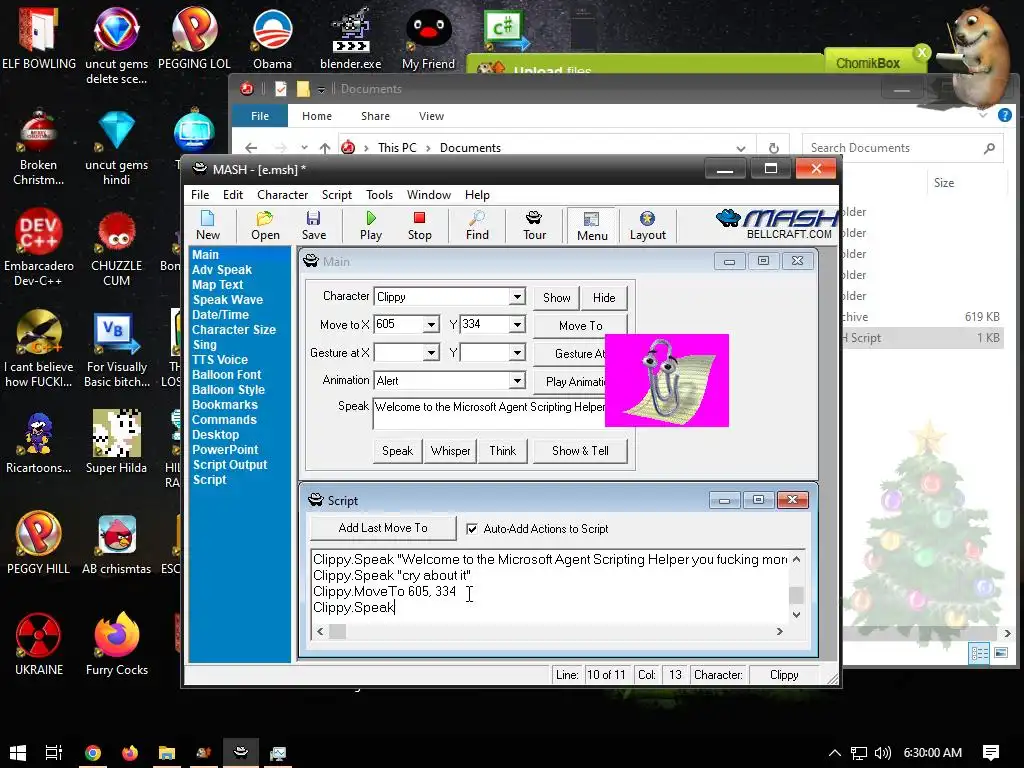
Task: Open the MASH Window menu
Action: pyautogui.click(x=428, y=195)
